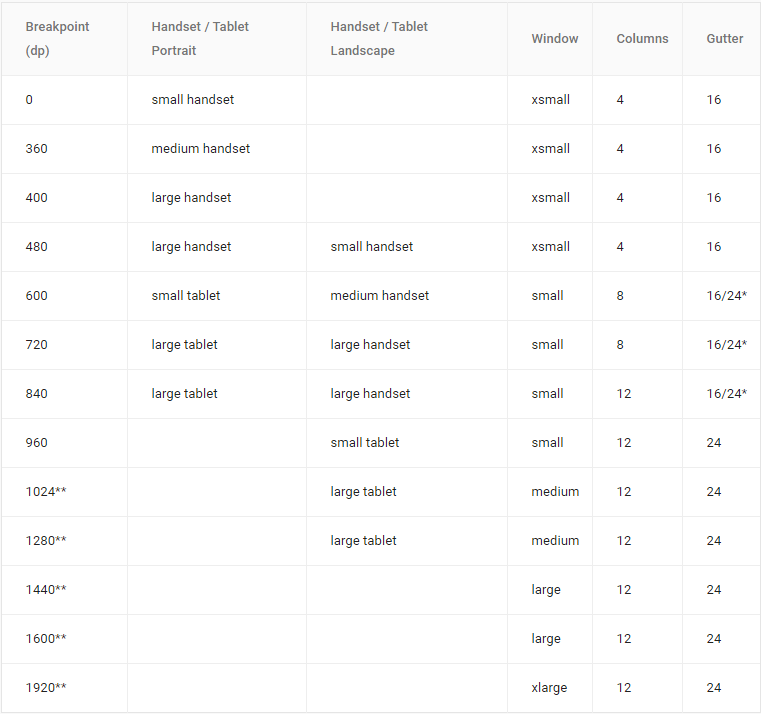Click the 600 breakpoint cell
Viewport: 761px width, 714px height.
pyautogui.click(x=37, y=296)
